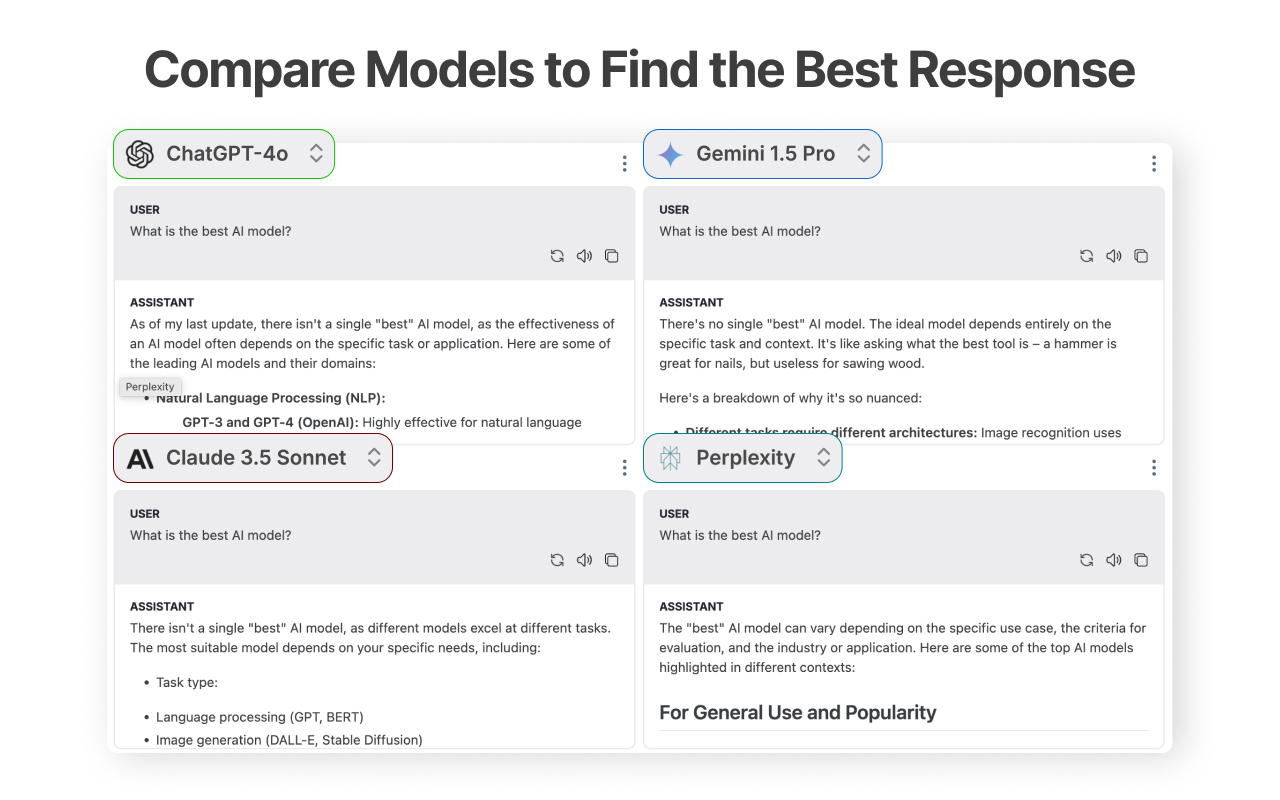Click the OpenAI logo beside ChatGPT-4o
The image size is (1280, 800).
click(139, 153)
